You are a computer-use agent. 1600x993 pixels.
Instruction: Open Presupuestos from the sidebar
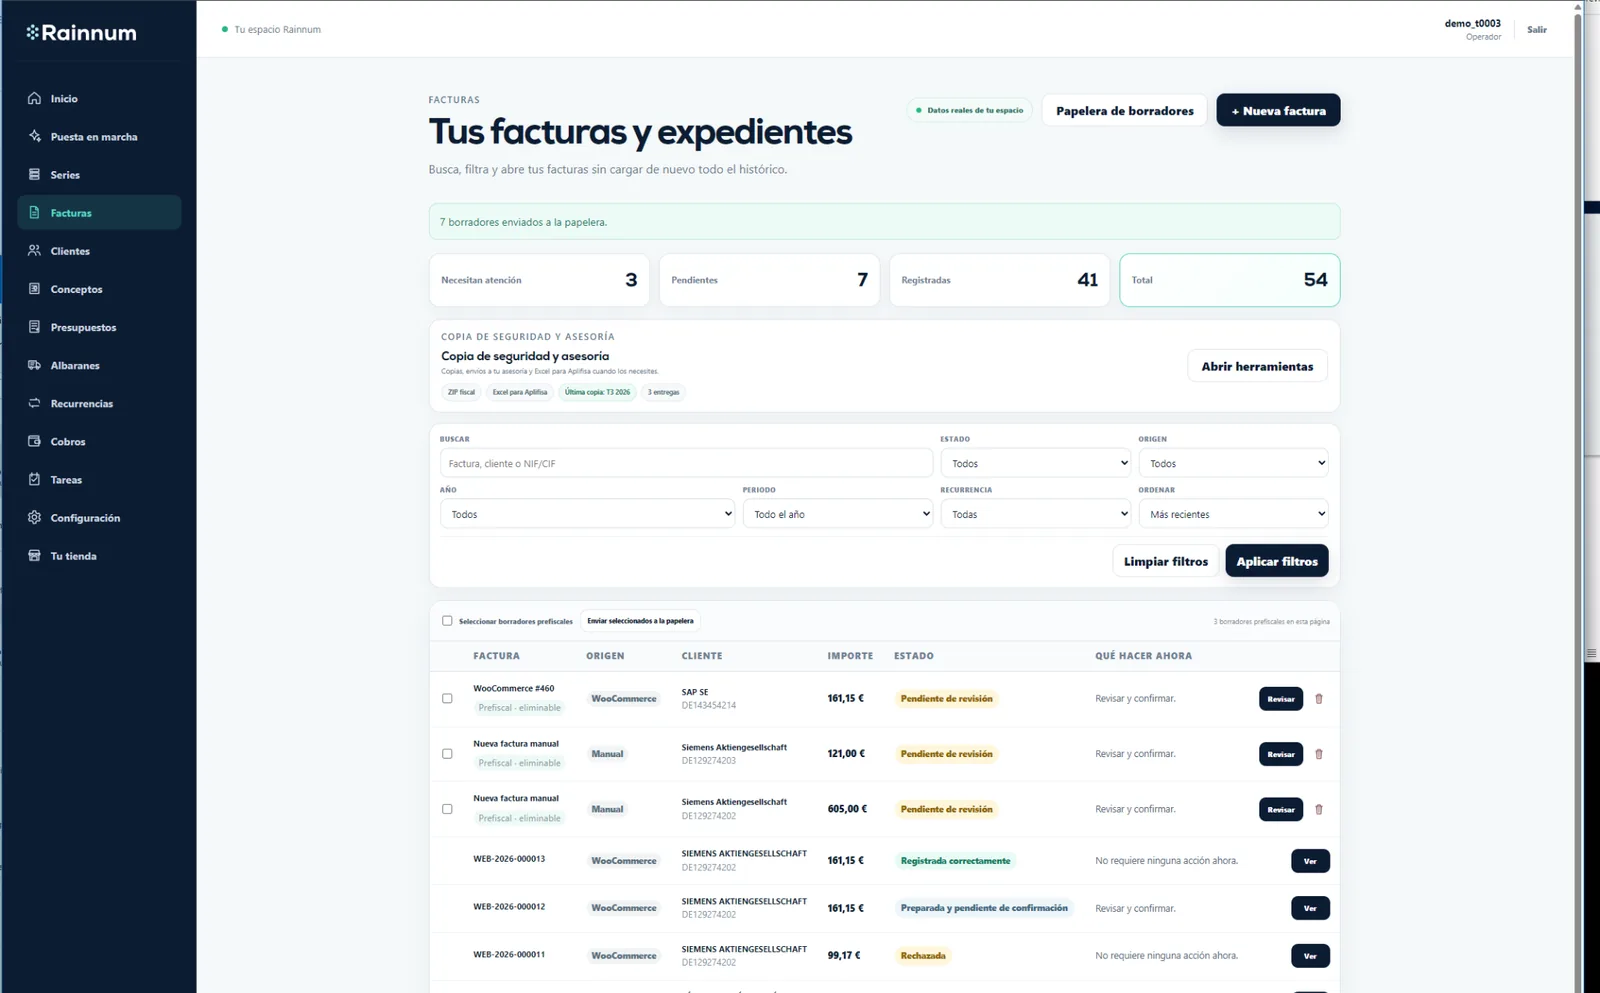99,327
